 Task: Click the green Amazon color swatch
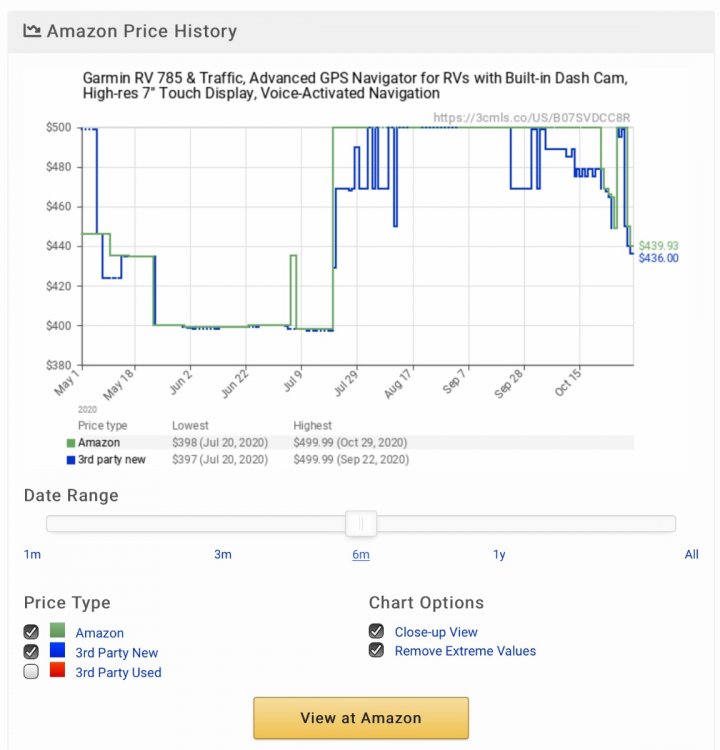coord(57,632)
